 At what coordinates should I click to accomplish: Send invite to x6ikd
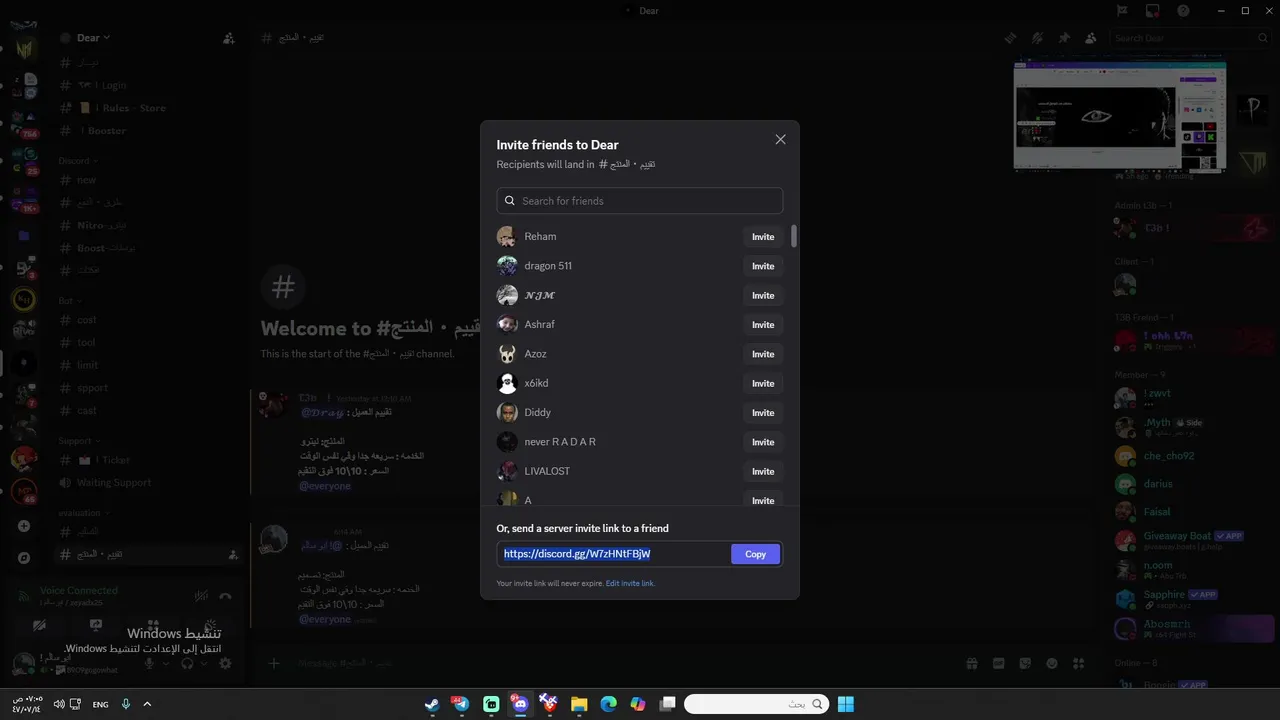coord(763,384)
